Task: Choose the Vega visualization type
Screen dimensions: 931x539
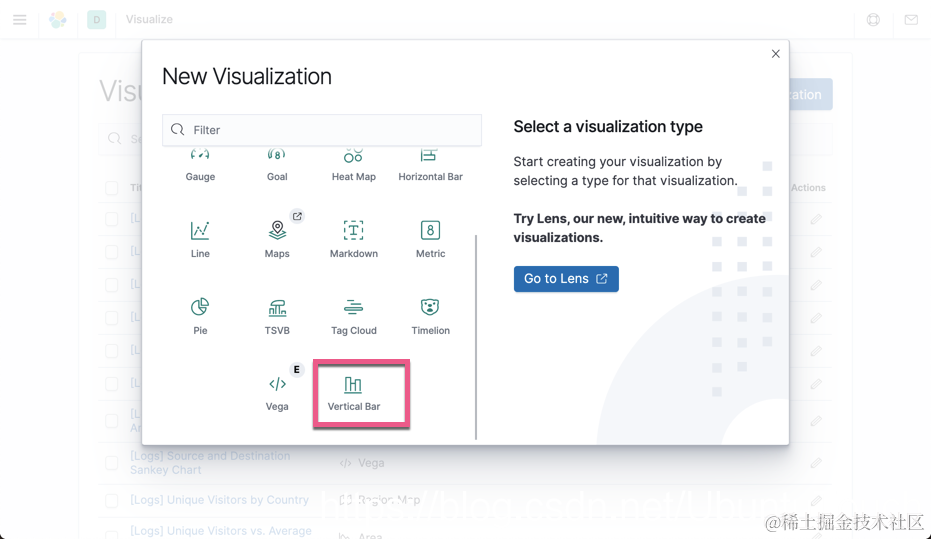Action: coord(277,392)
